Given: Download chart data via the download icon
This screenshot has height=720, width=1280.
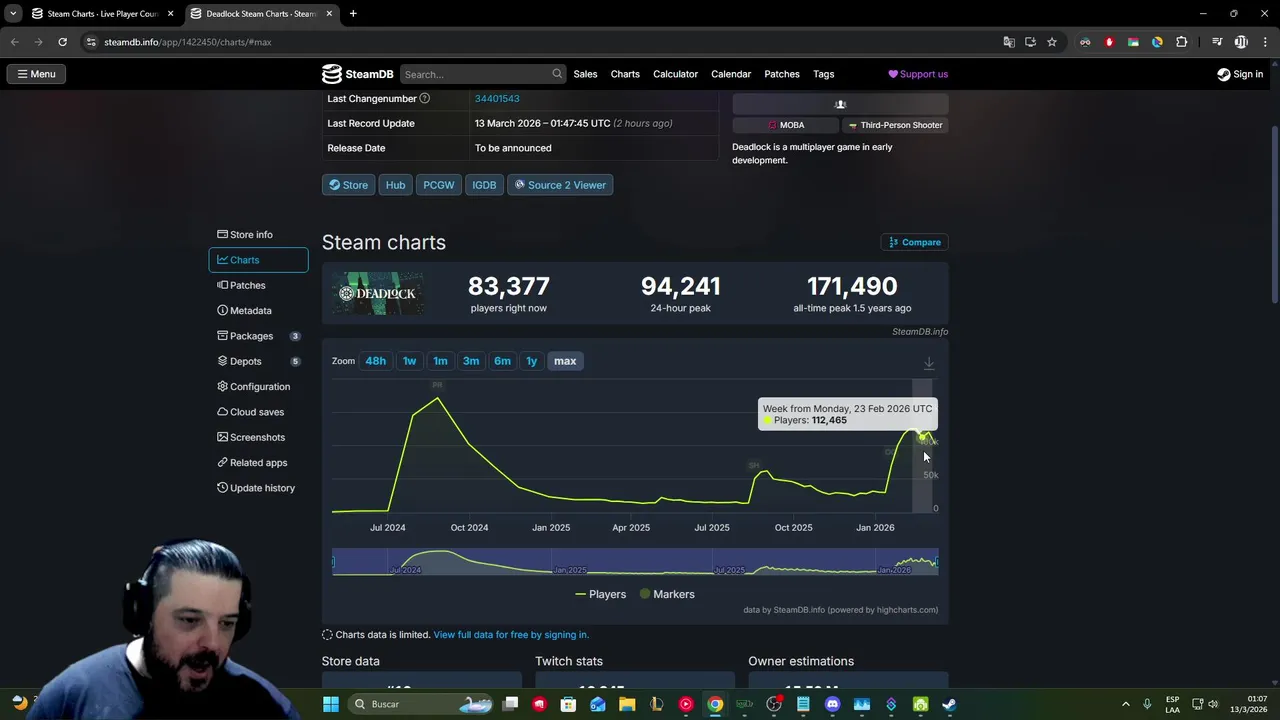Looking at the screenshot, I should point(929,363).
